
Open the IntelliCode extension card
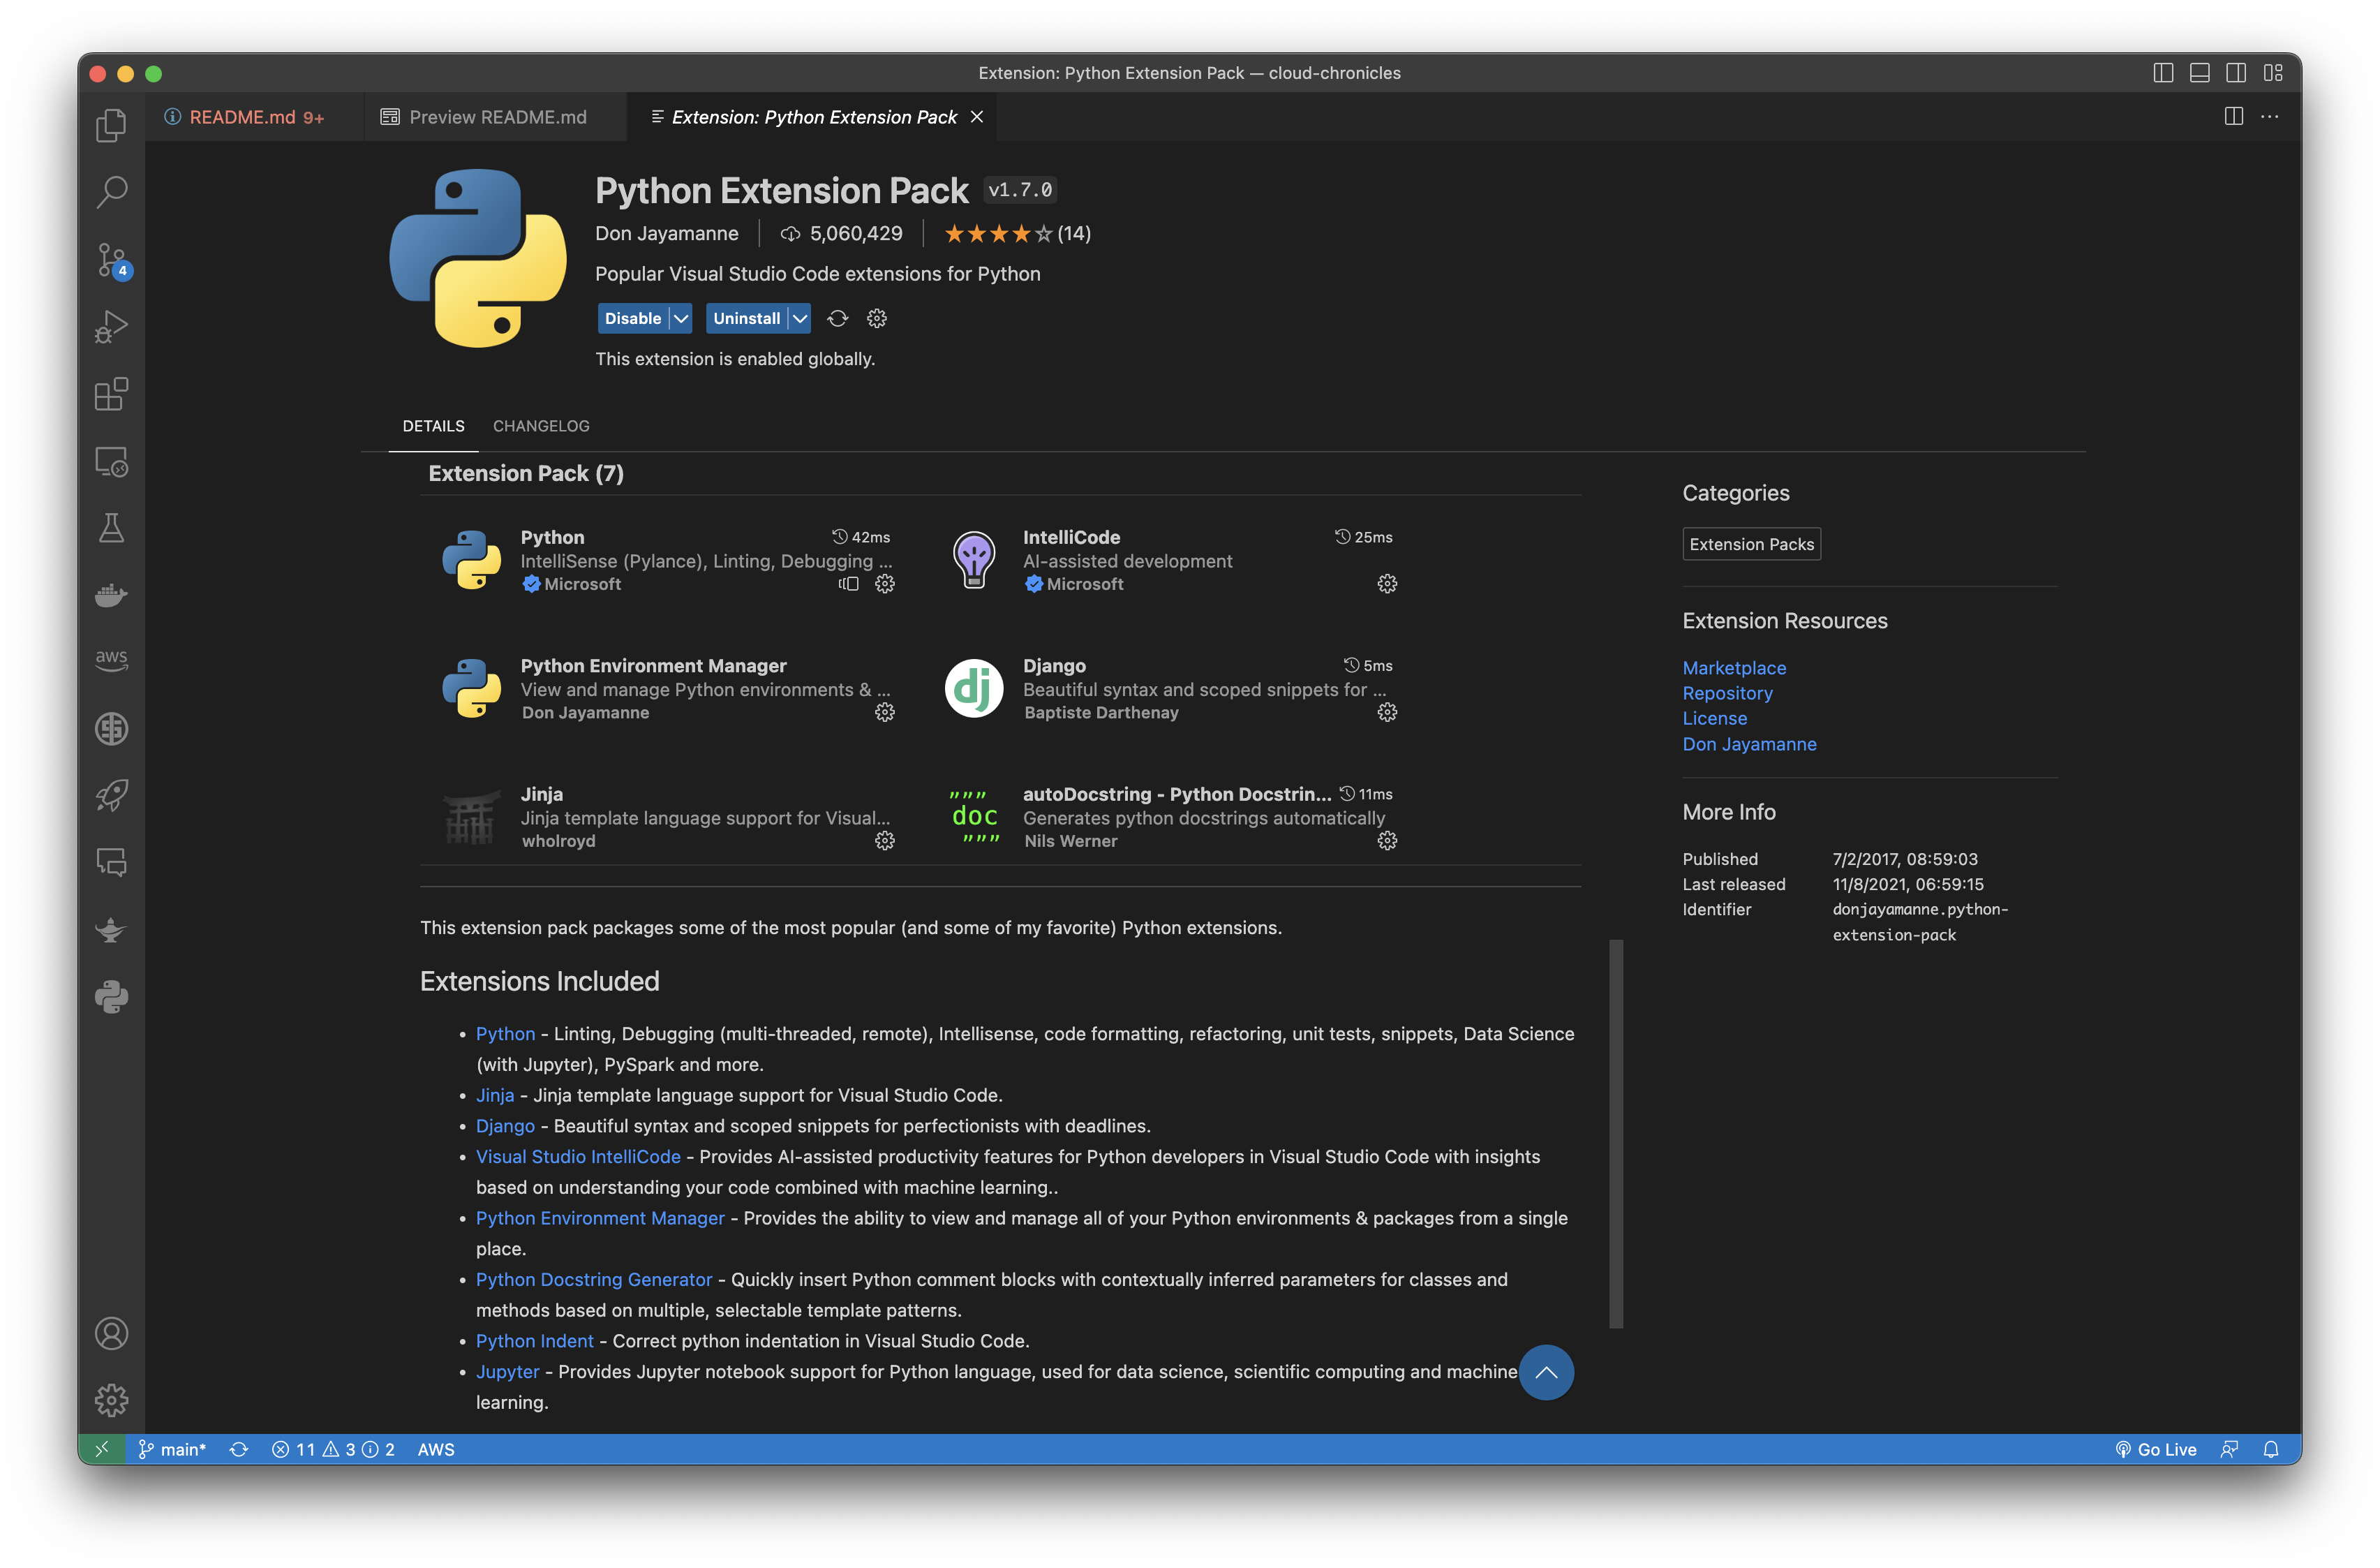[x=1171, y=561]
